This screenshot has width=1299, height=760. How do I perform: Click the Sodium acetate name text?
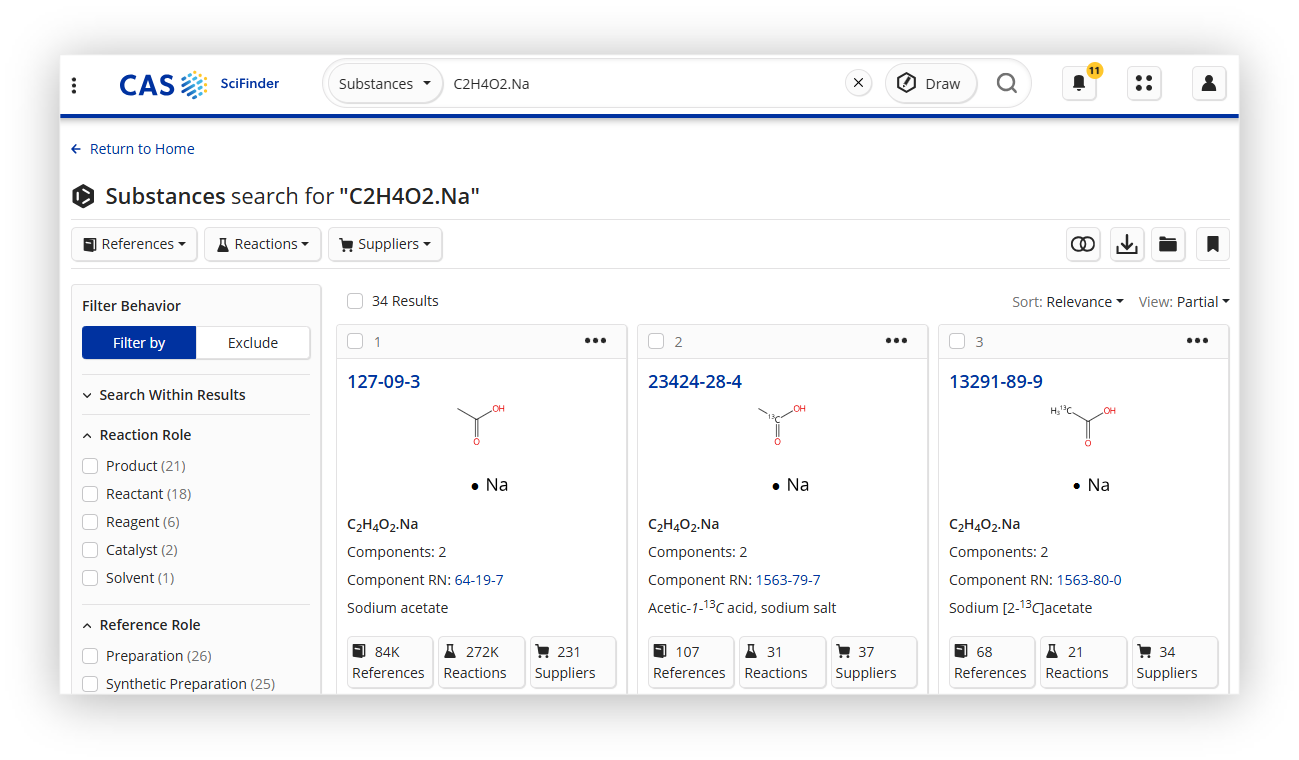pos(398,608)
